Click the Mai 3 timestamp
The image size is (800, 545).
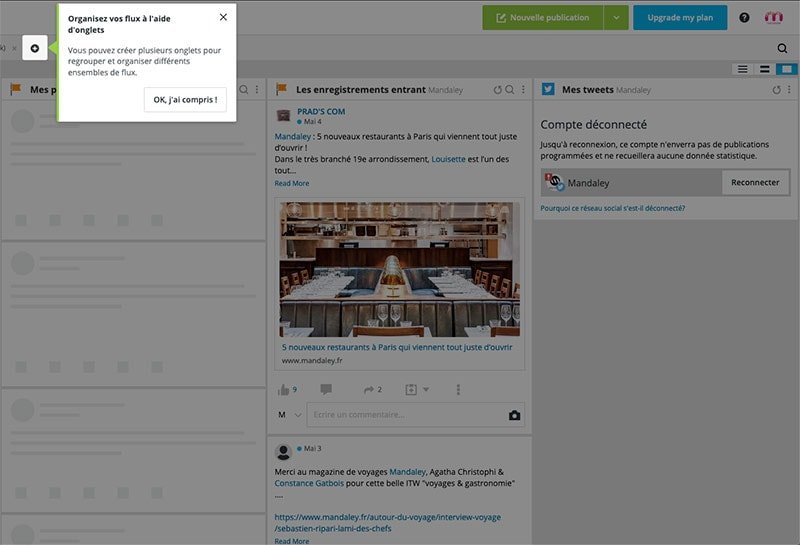[312, 449]
